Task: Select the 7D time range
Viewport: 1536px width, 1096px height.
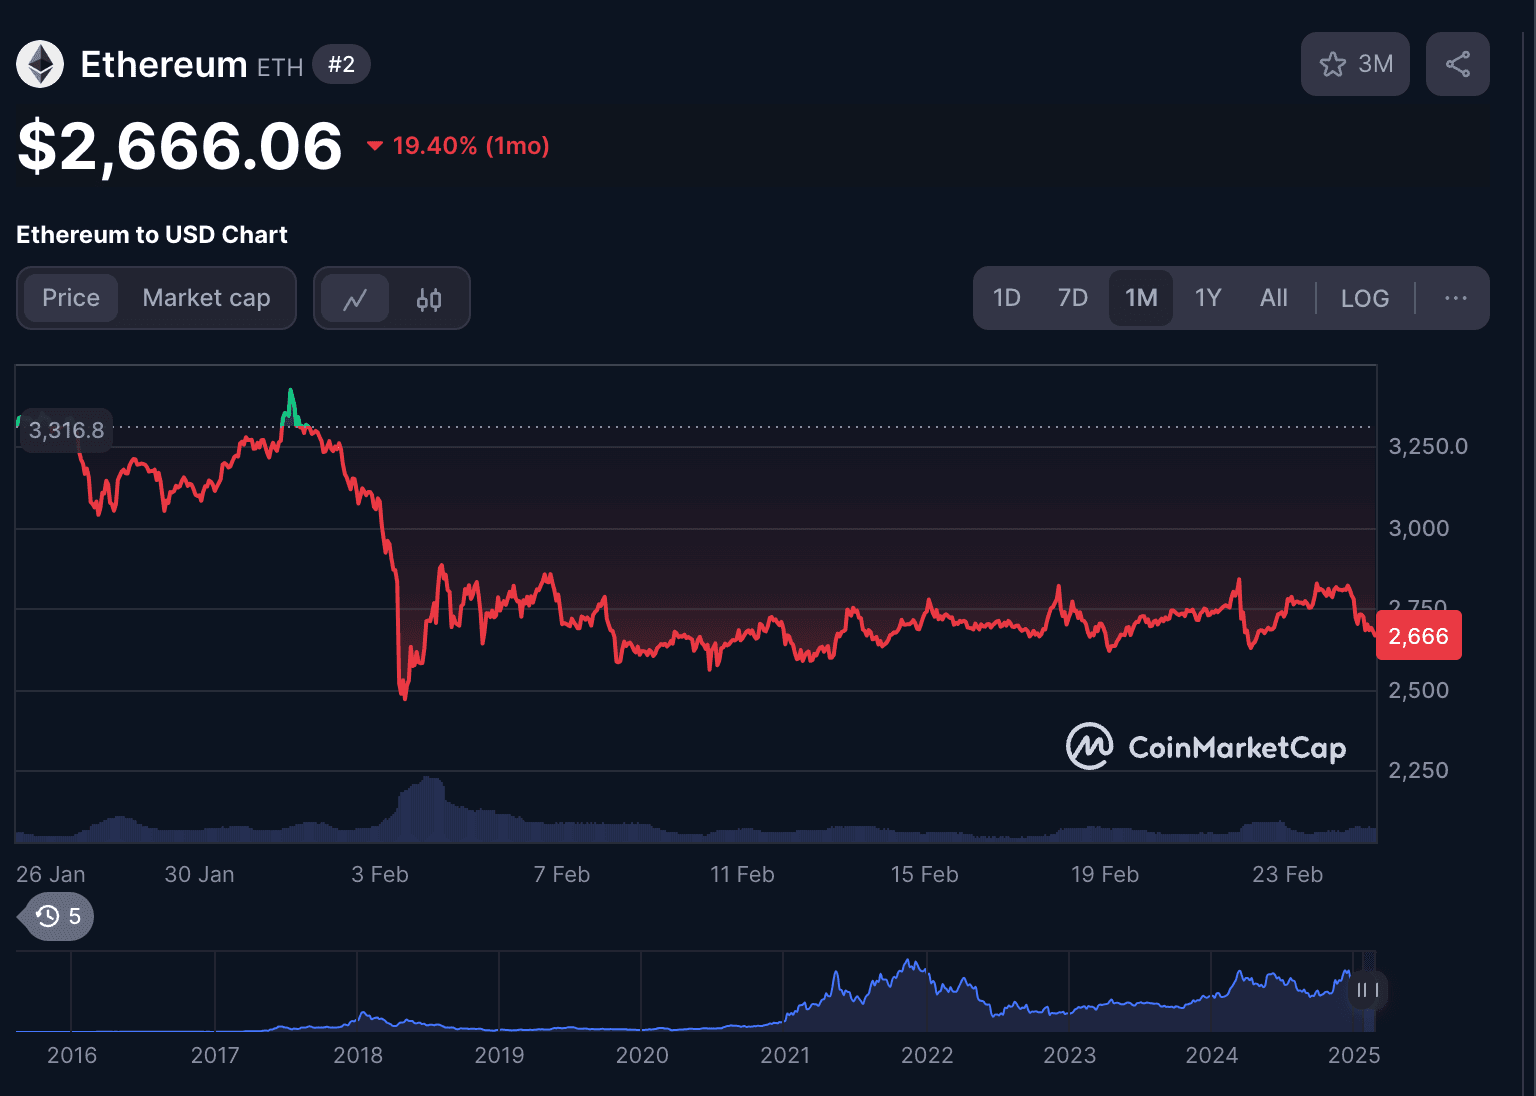Action: 1072,298
